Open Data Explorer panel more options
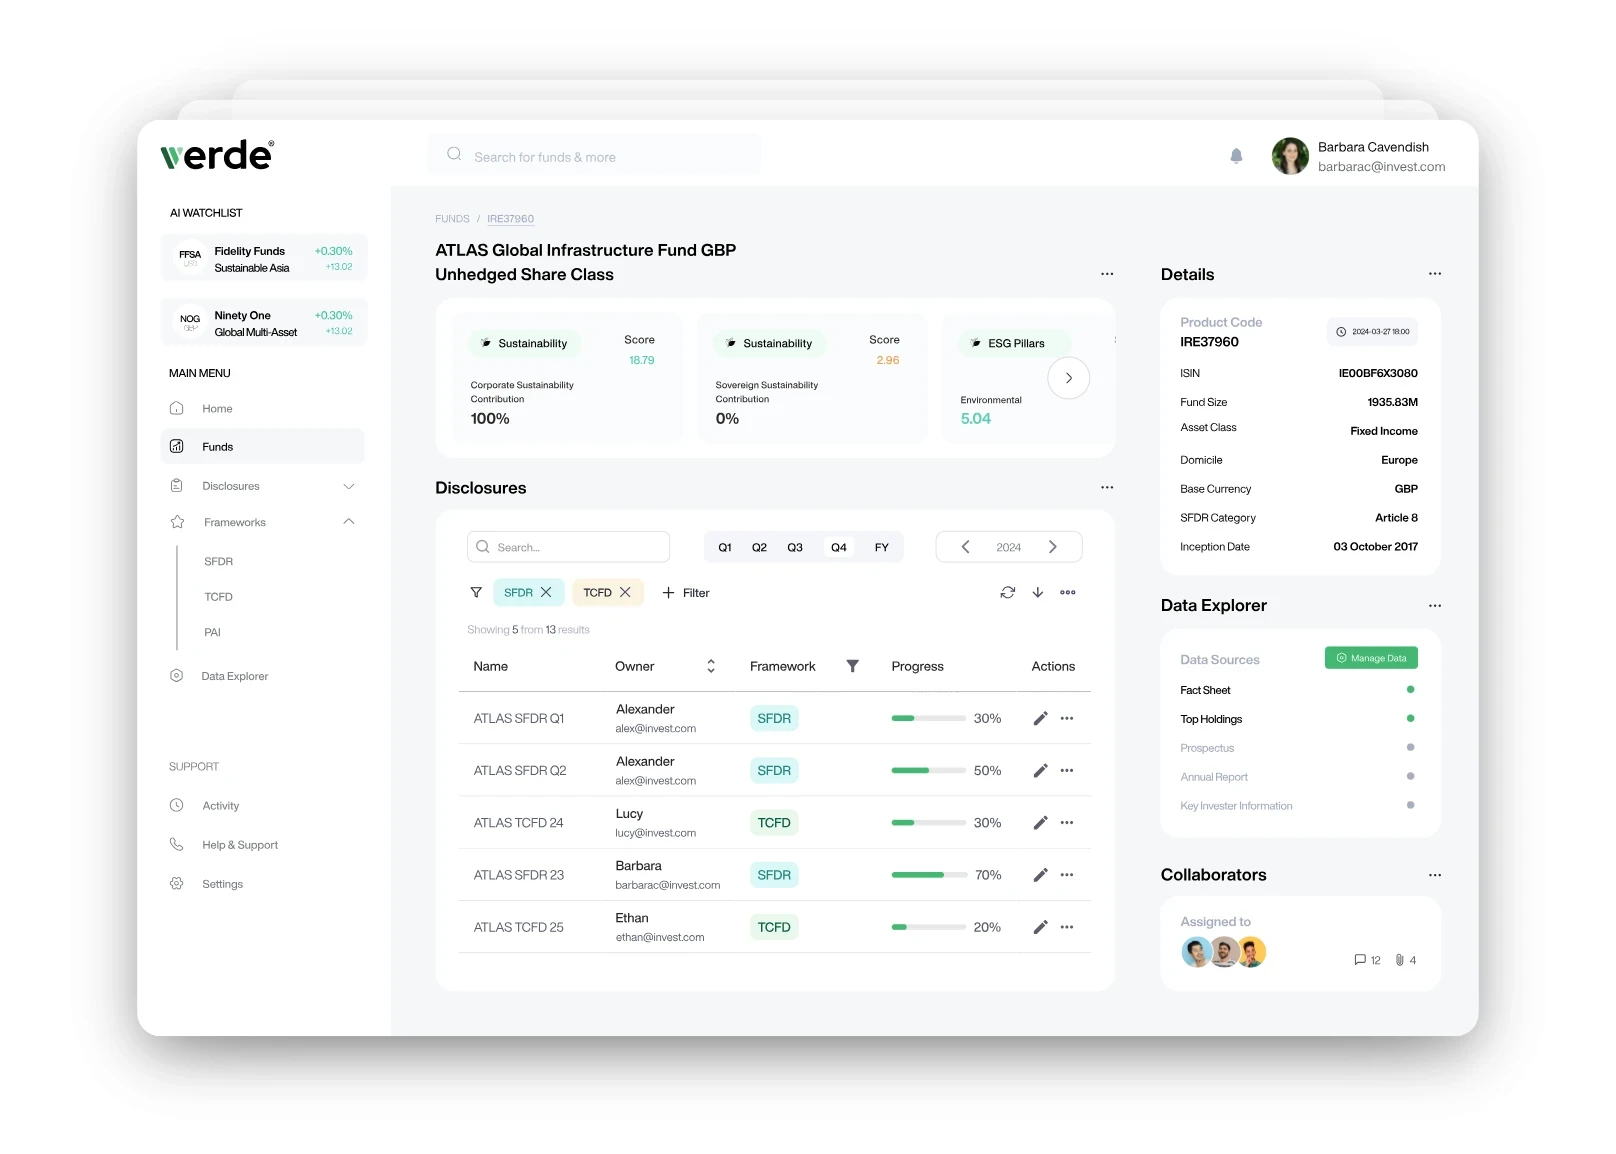The image size is (1616, 1154). [1435, 606]
